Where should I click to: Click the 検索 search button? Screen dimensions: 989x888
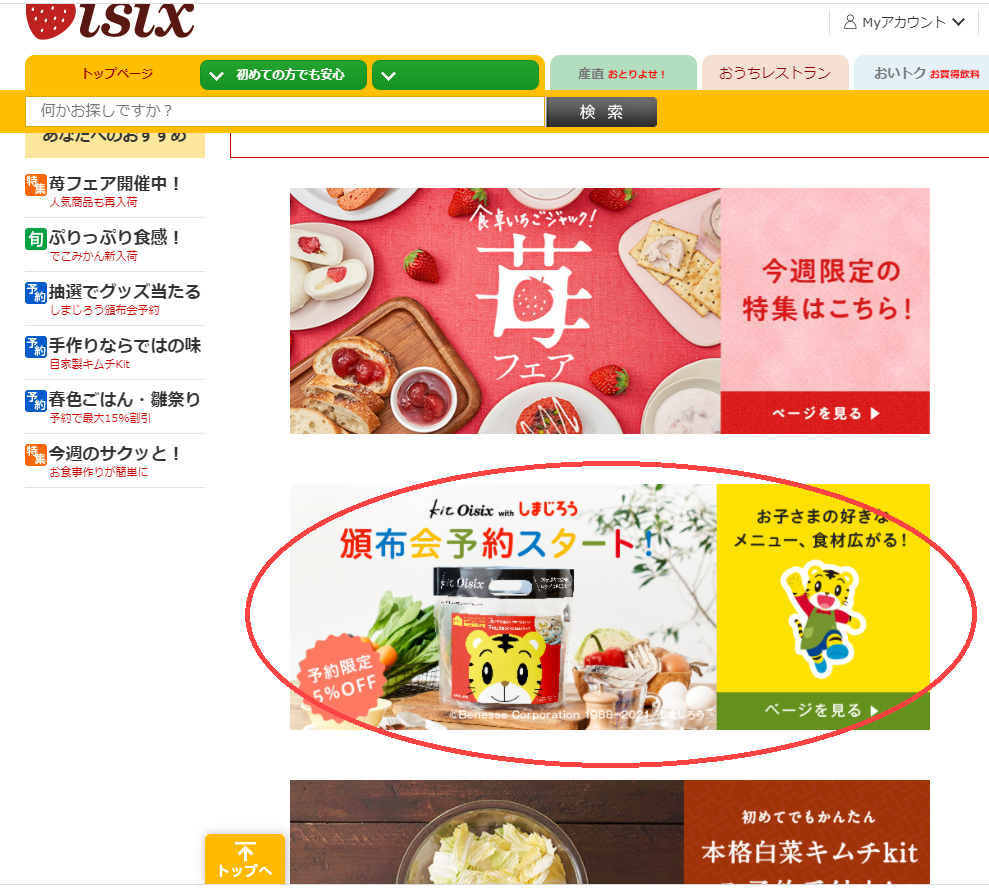tap(601, 112)
